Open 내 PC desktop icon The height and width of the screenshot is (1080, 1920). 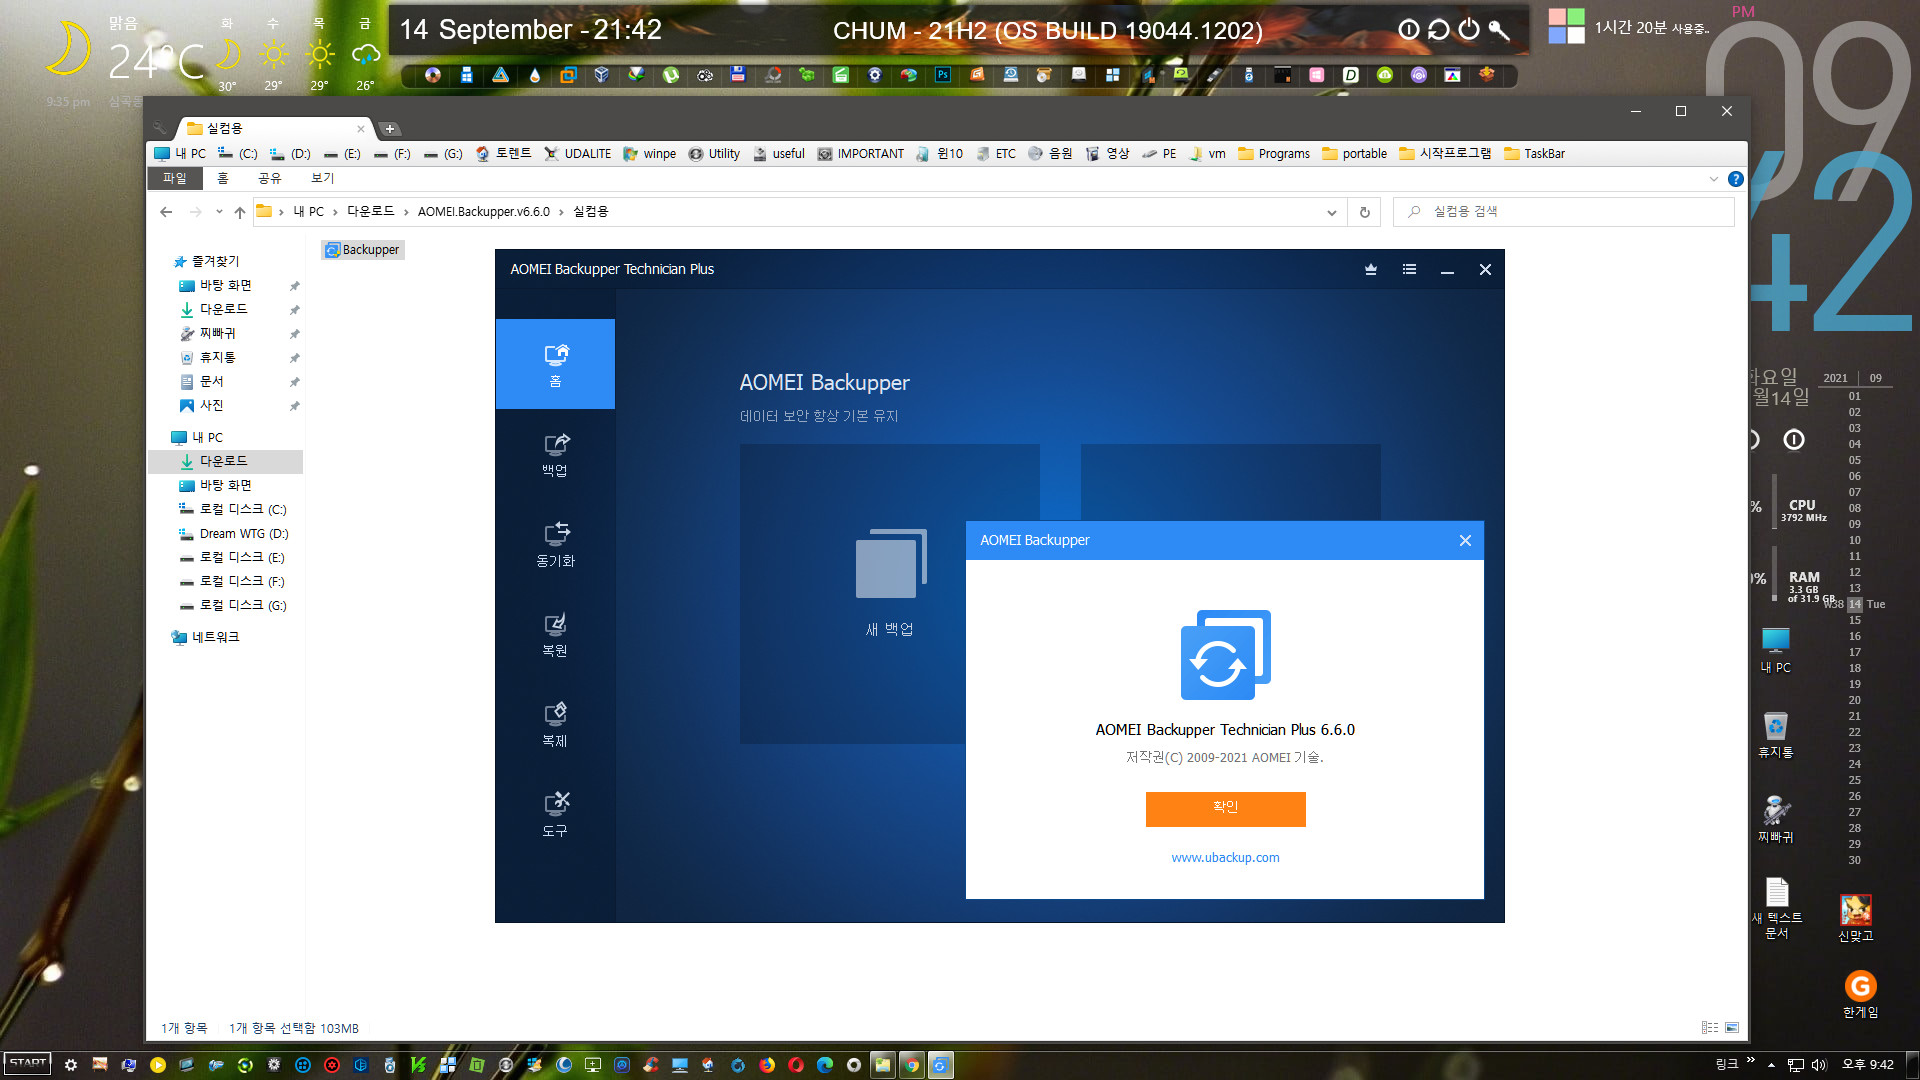[1776, 650]
